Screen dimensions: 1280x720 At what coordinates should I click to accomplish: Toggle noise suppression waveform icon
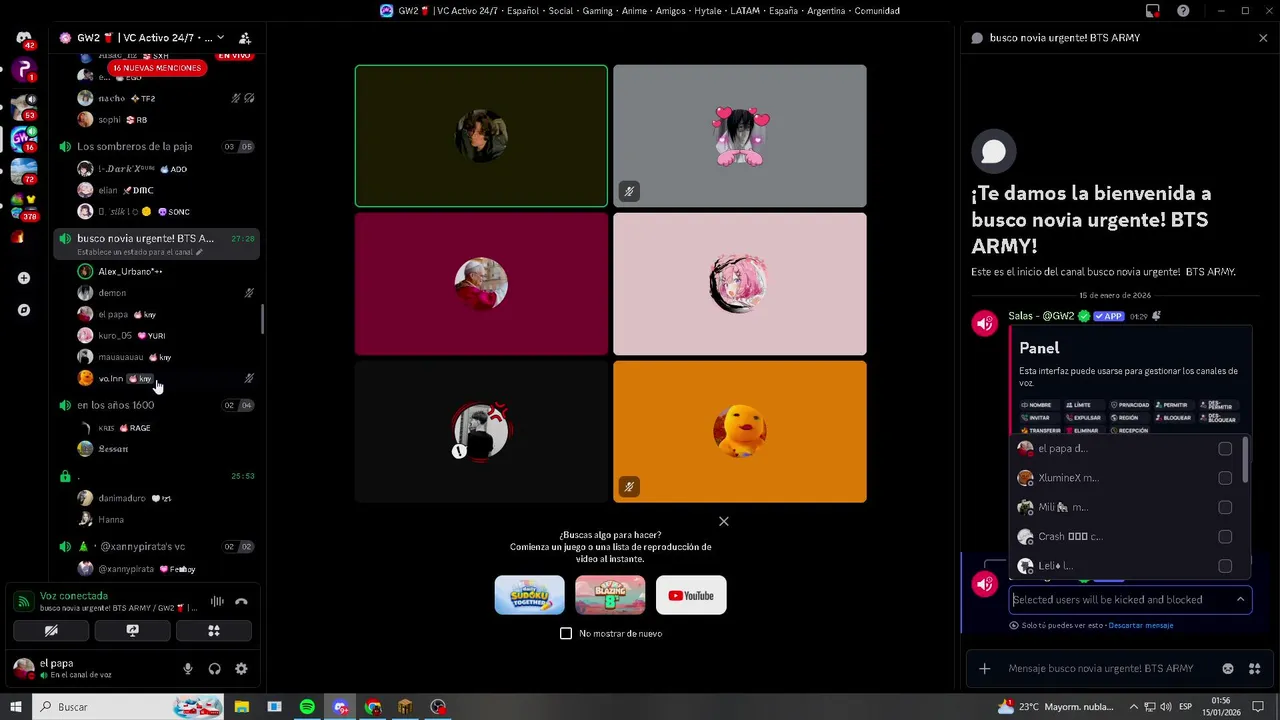217,602
